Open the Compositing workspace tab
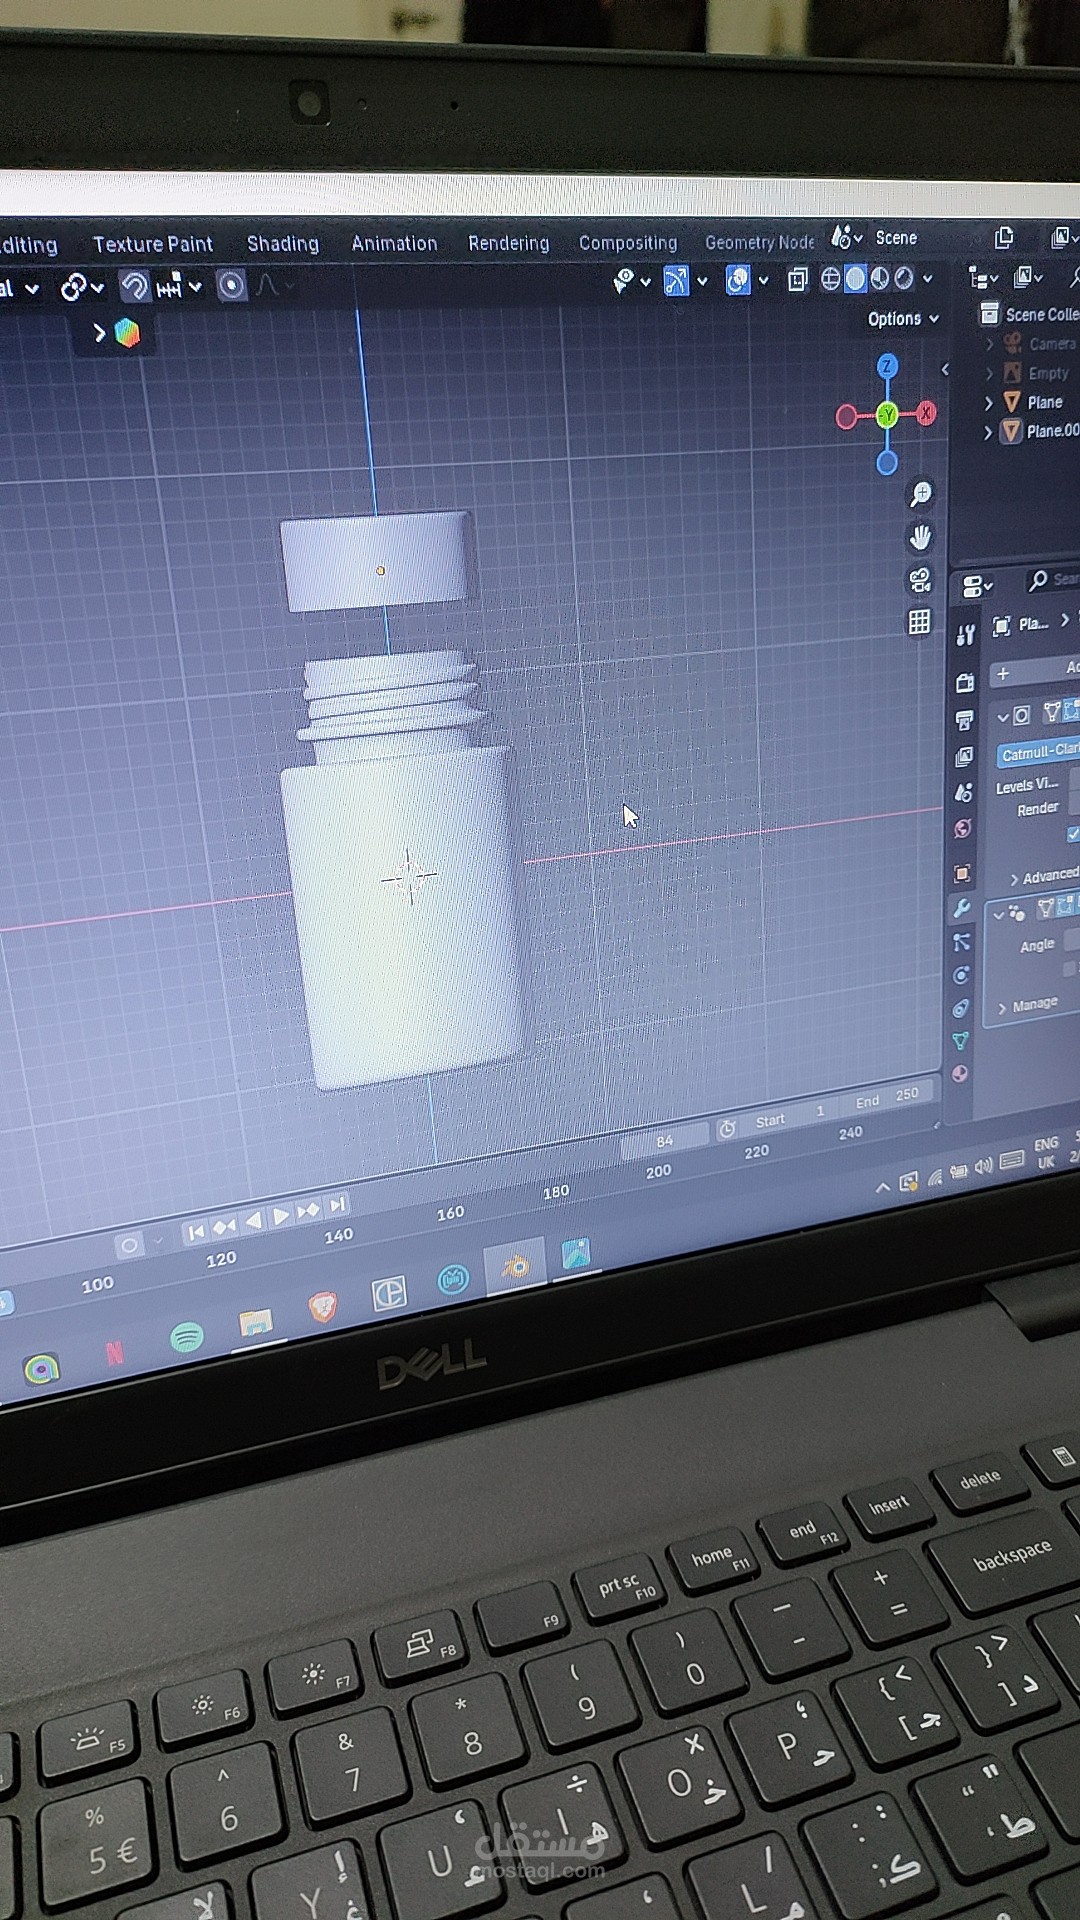 (x=628, y=243)
